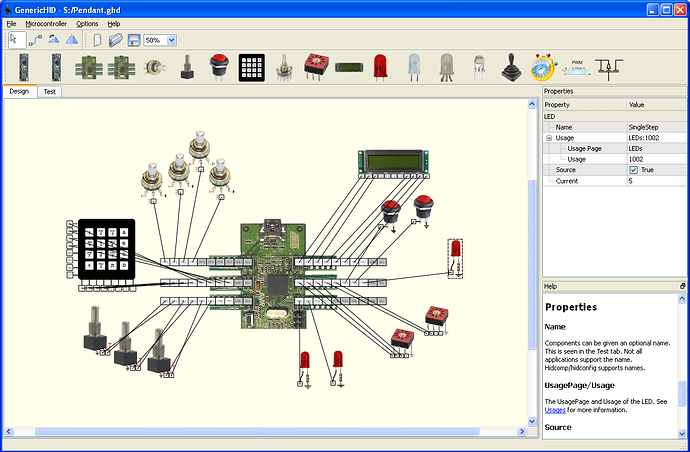Click the Save floppy disk icon

[x=132, y=40]
